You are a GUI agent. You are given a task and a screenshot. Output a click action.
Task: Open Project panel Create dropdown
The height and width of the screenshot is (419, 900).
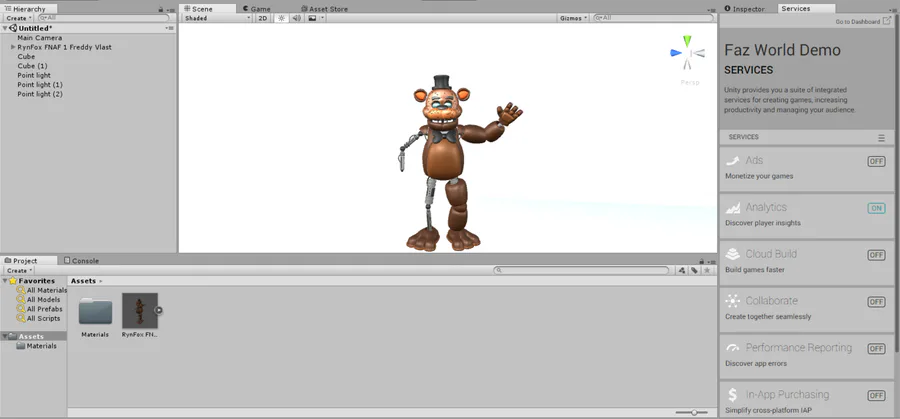pyautogui.click(x=19, y=270)
